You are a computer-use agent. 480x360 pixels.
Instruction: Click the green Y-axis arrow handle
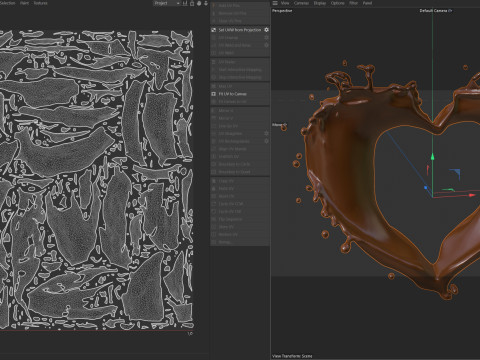tap(432, 156)
